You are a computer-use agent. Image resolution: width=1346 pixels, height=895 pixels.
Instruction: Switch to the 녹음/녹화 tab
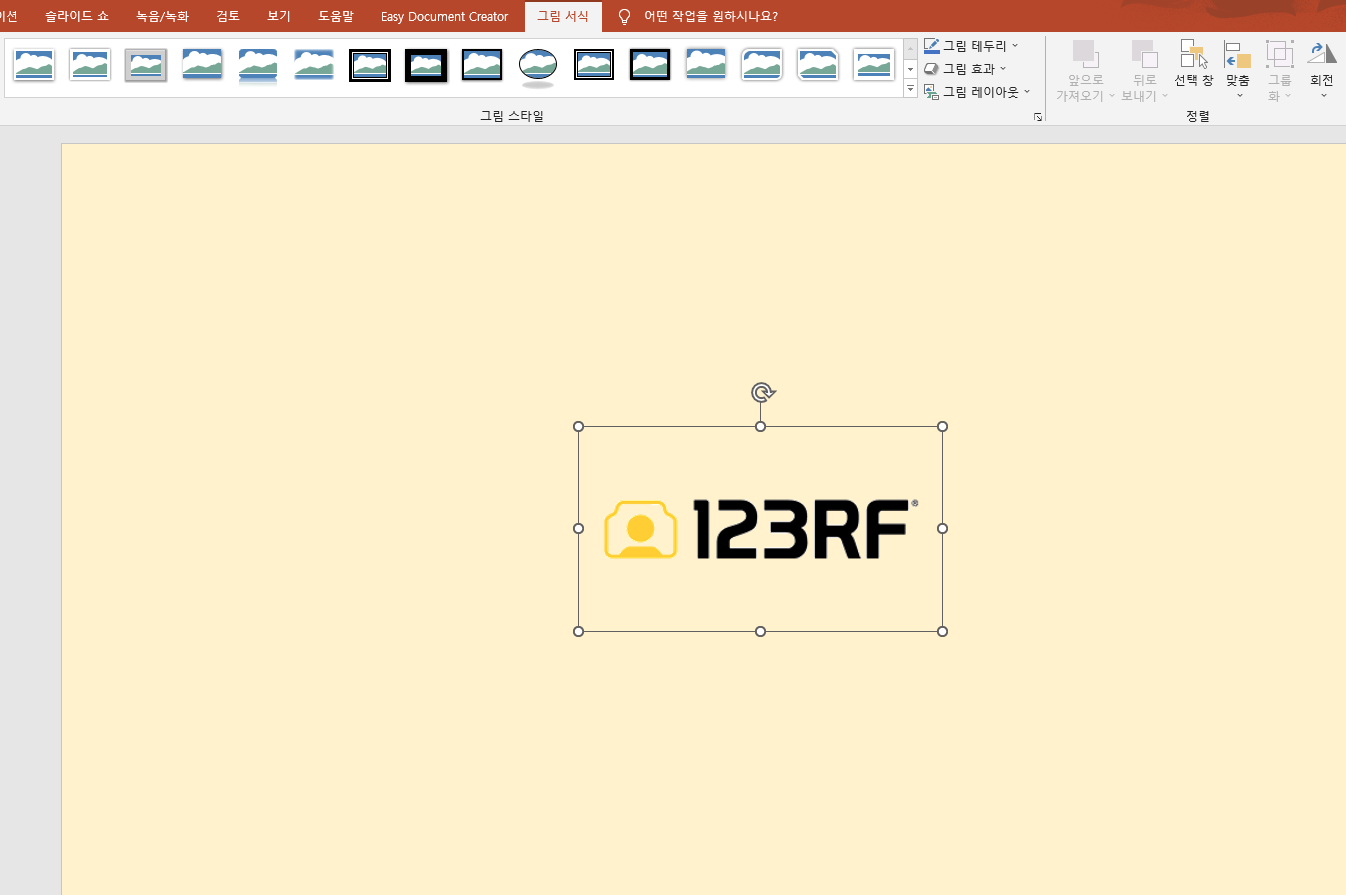coord(162,16)
